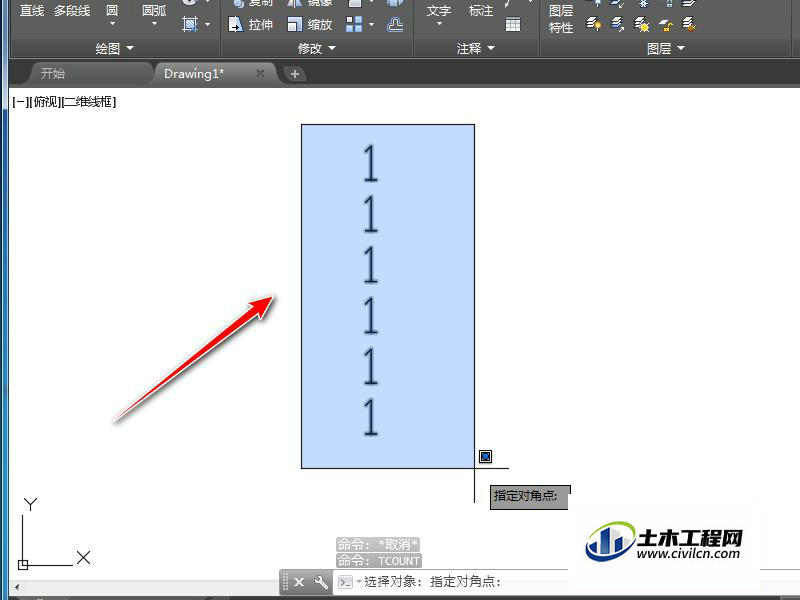Click the 标注 dimension tool
This screenshot has width=800, height=600.
(x=481, y=11)
